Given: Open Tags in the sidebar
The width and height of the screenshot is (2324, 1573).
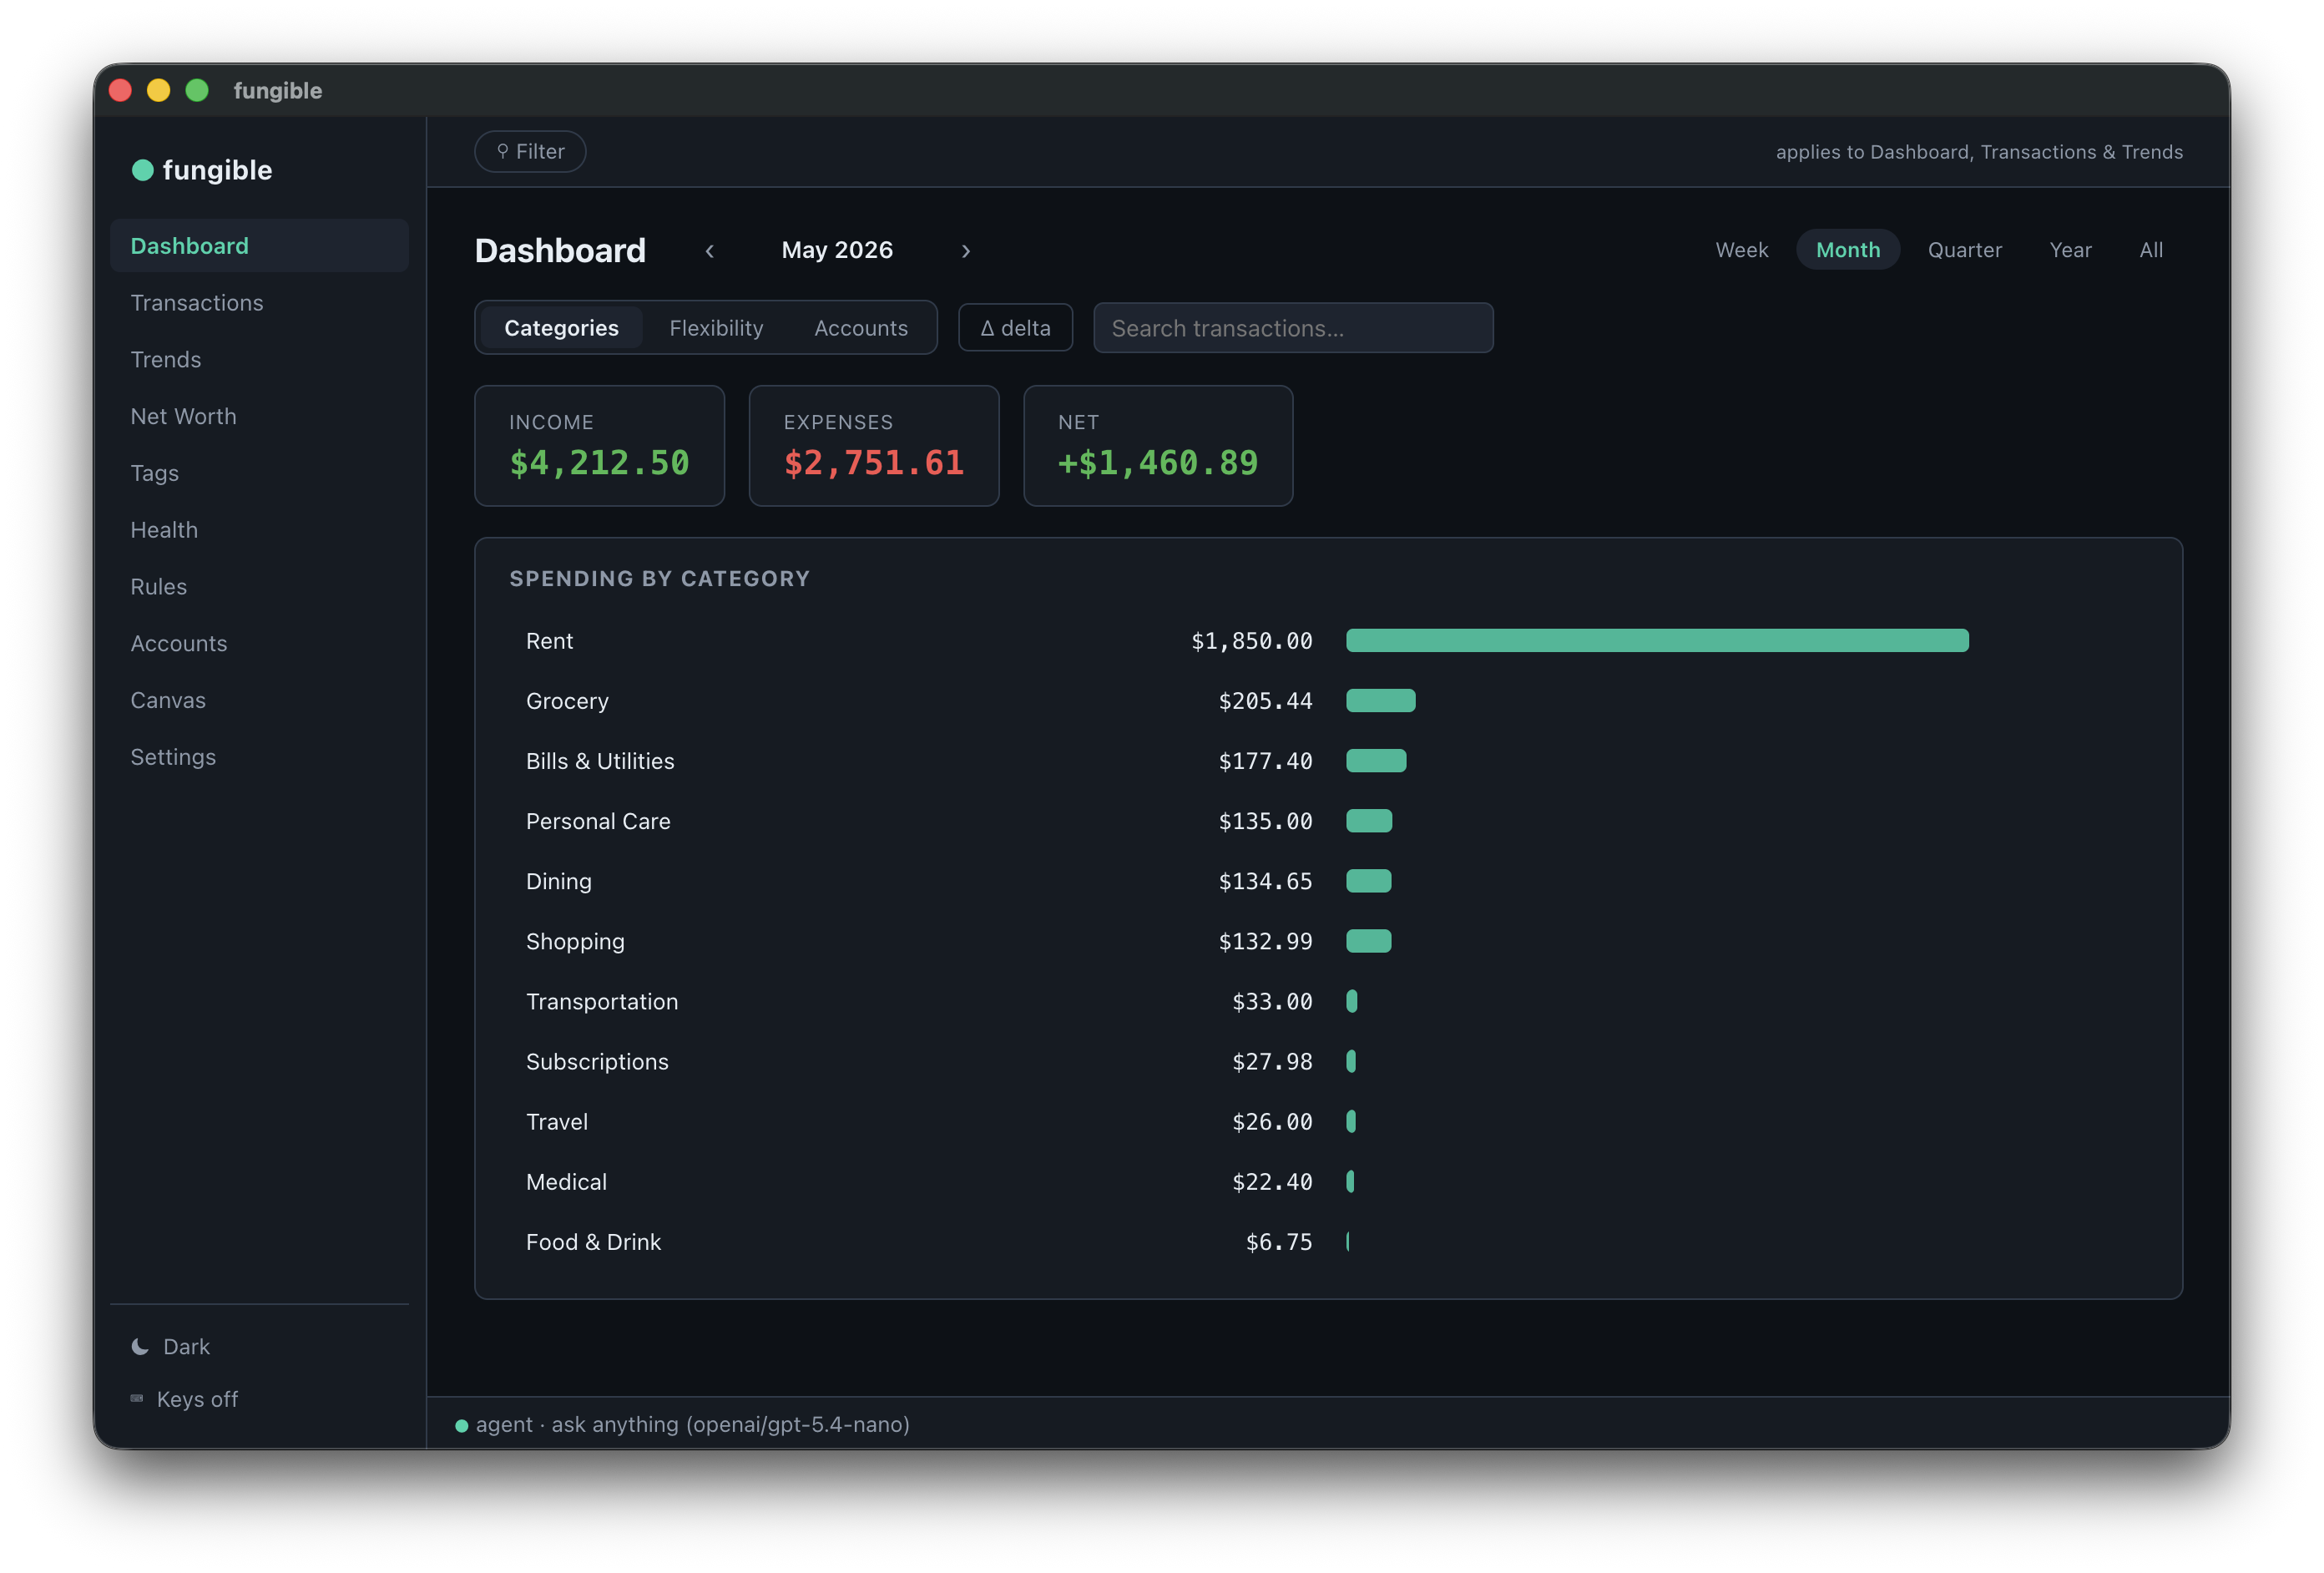Looking at the screenshot, I should (x=259, y=473).
